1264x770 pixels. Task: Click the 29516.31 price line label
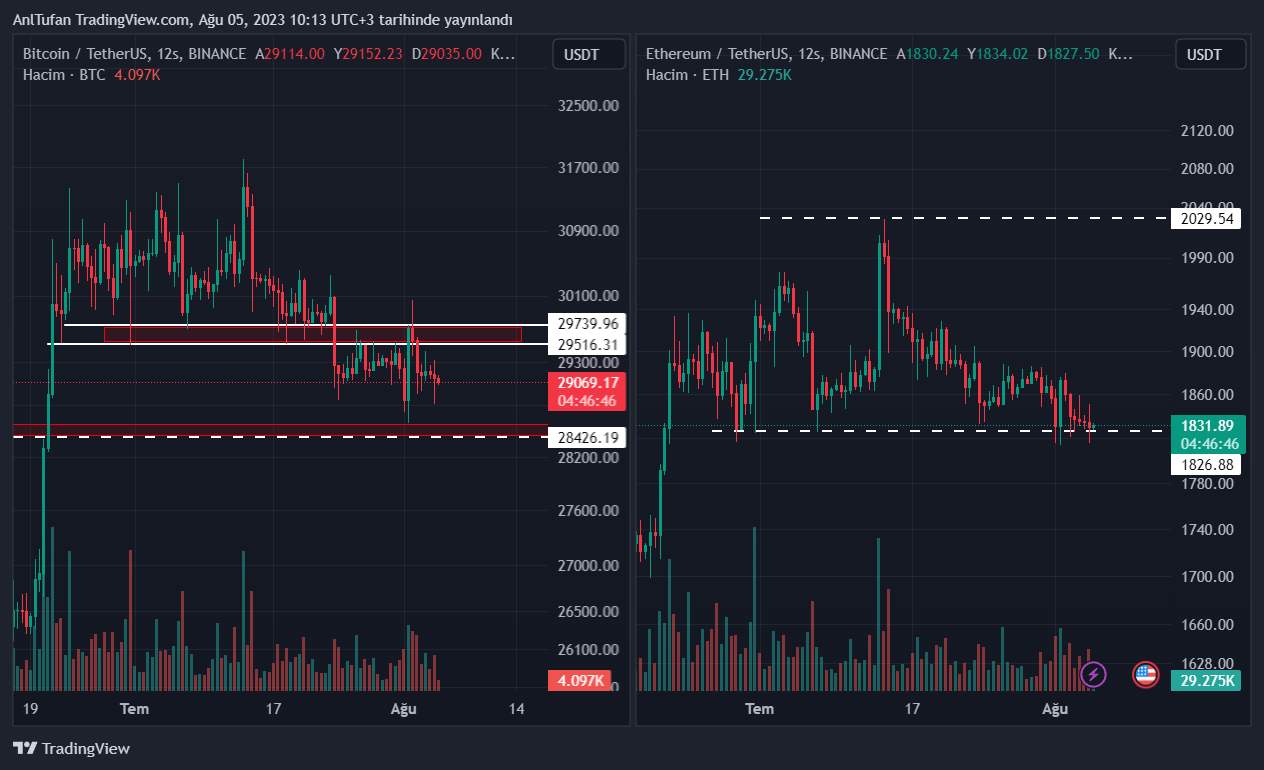tap(588, 345)
